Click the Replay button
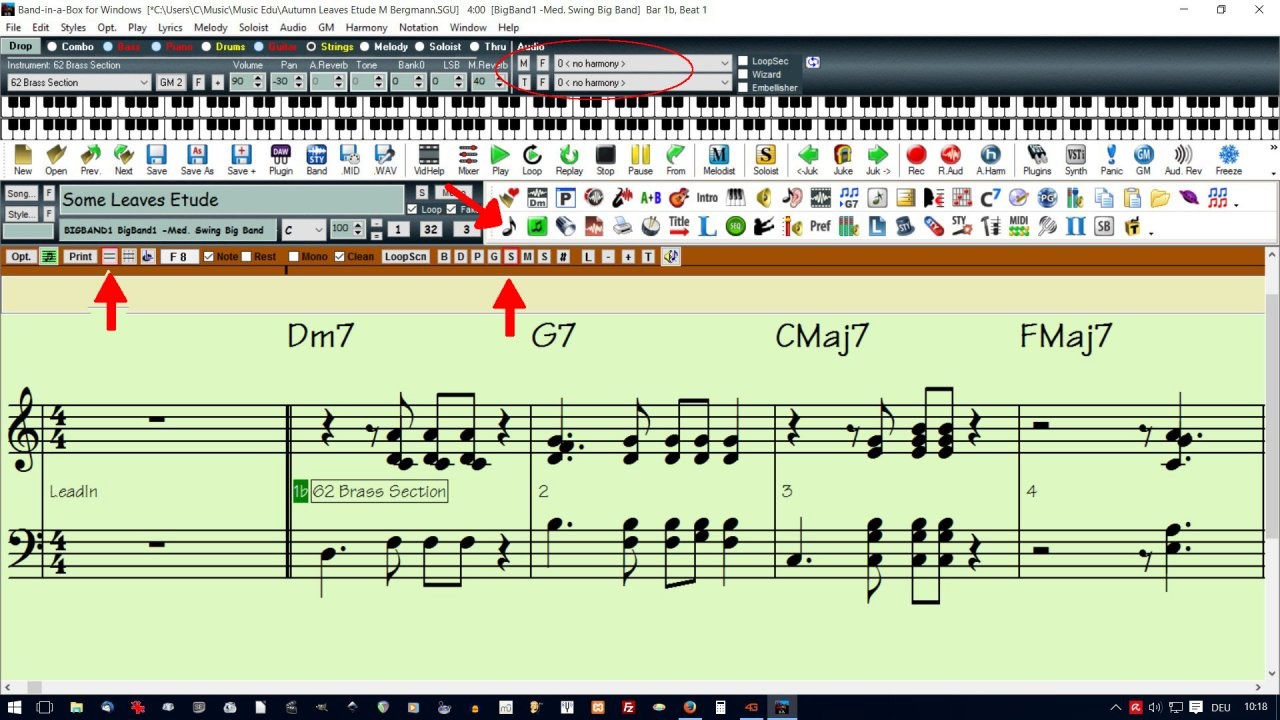 569,160
